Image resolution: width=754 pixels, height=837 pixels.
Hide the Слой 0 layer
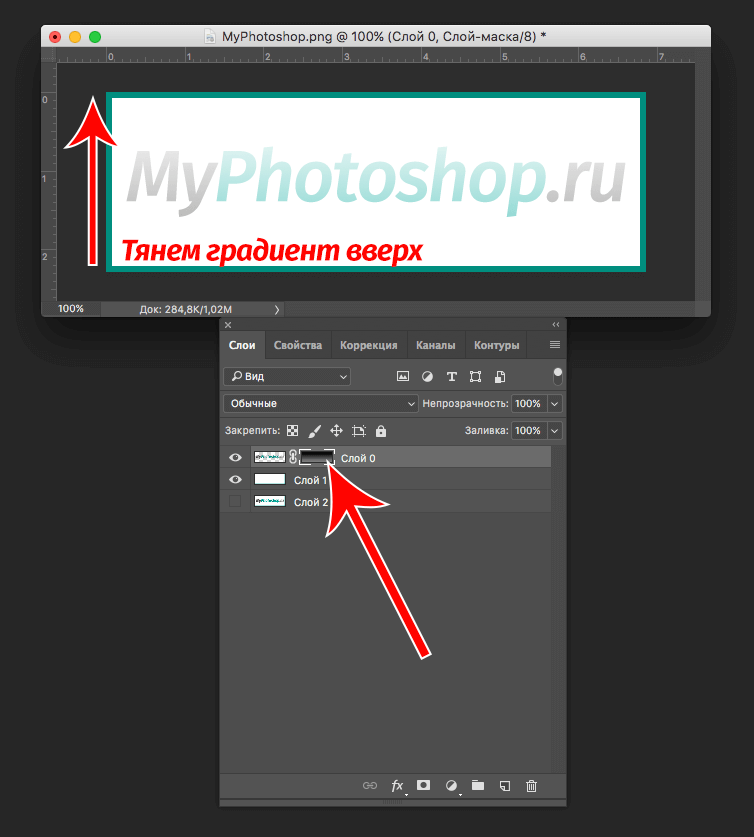235,457
